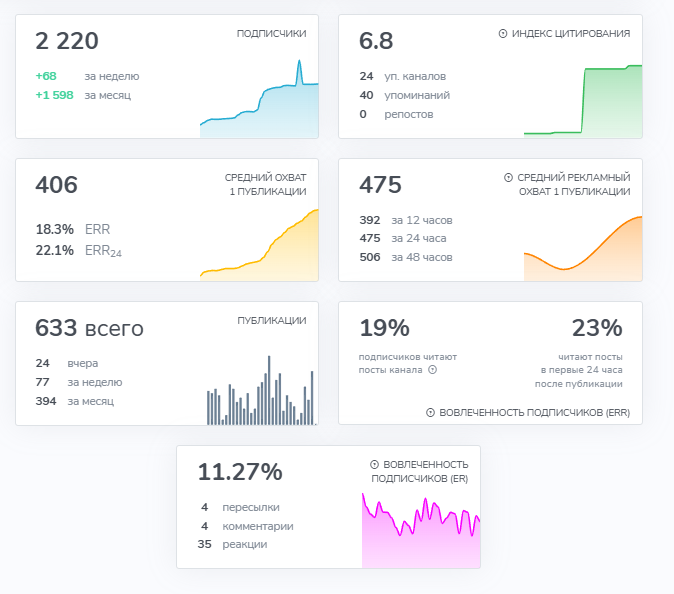The width and height of the screenshot is (674, 594).
Task: Click the 40 упоминаний row
Action: pos(404,95)
